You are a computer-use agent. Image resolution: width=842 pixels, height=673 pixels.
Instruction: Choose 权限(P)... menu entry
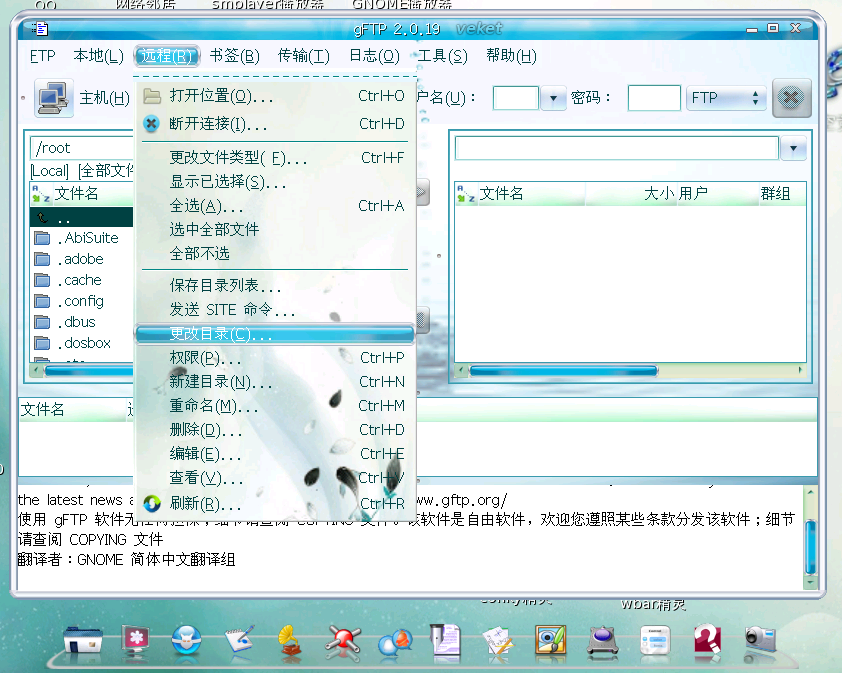[274, 358]
